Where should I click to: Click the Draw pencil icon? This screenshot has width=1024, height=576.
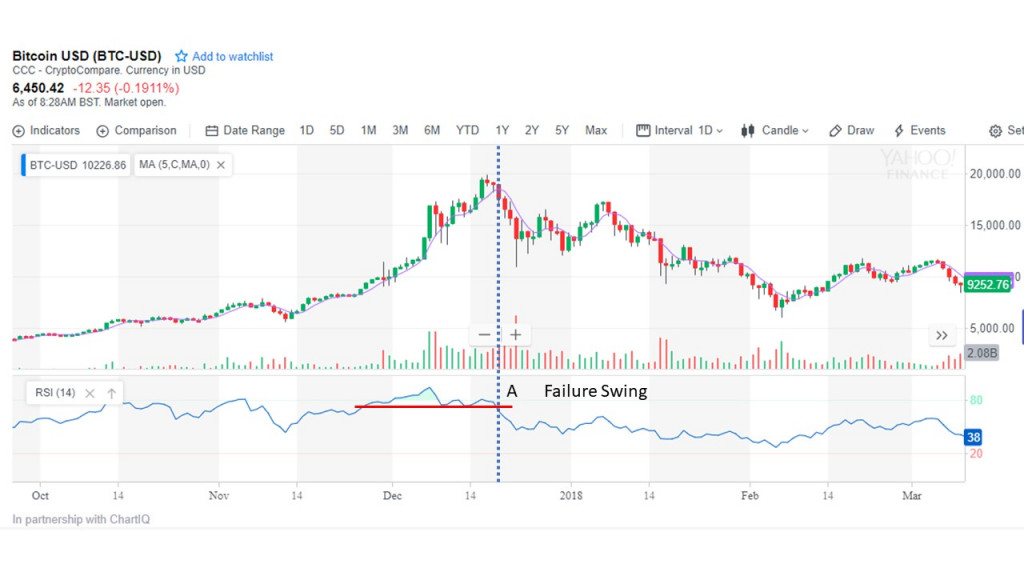[835, 131]
